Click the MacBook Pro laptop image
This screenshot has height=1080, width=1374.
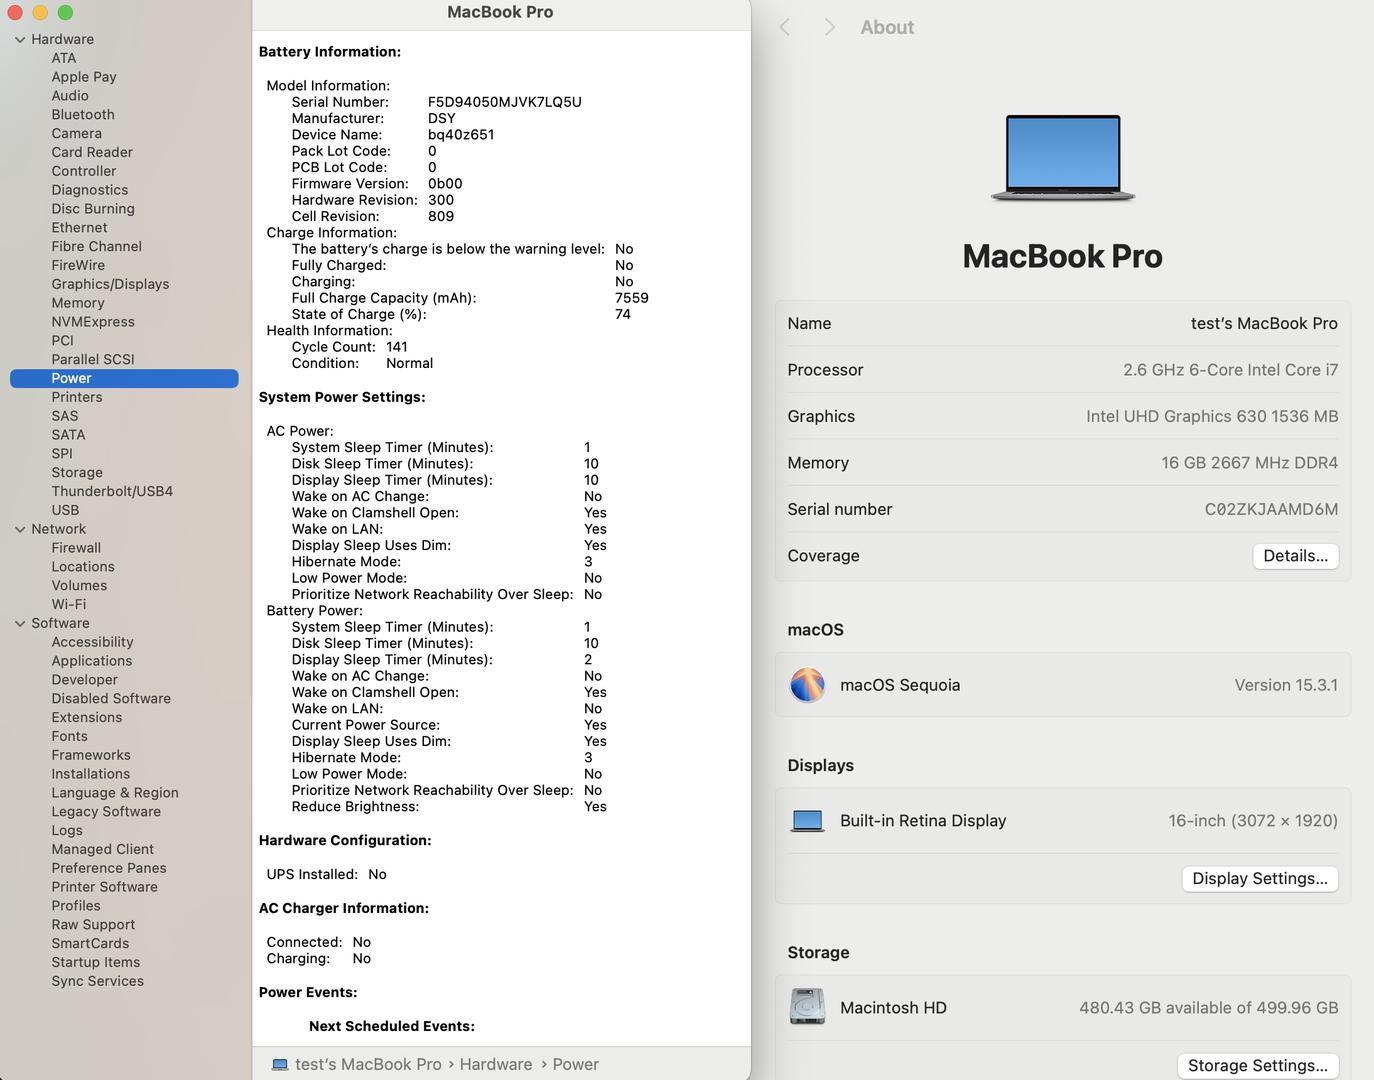tap(1062, 158)
